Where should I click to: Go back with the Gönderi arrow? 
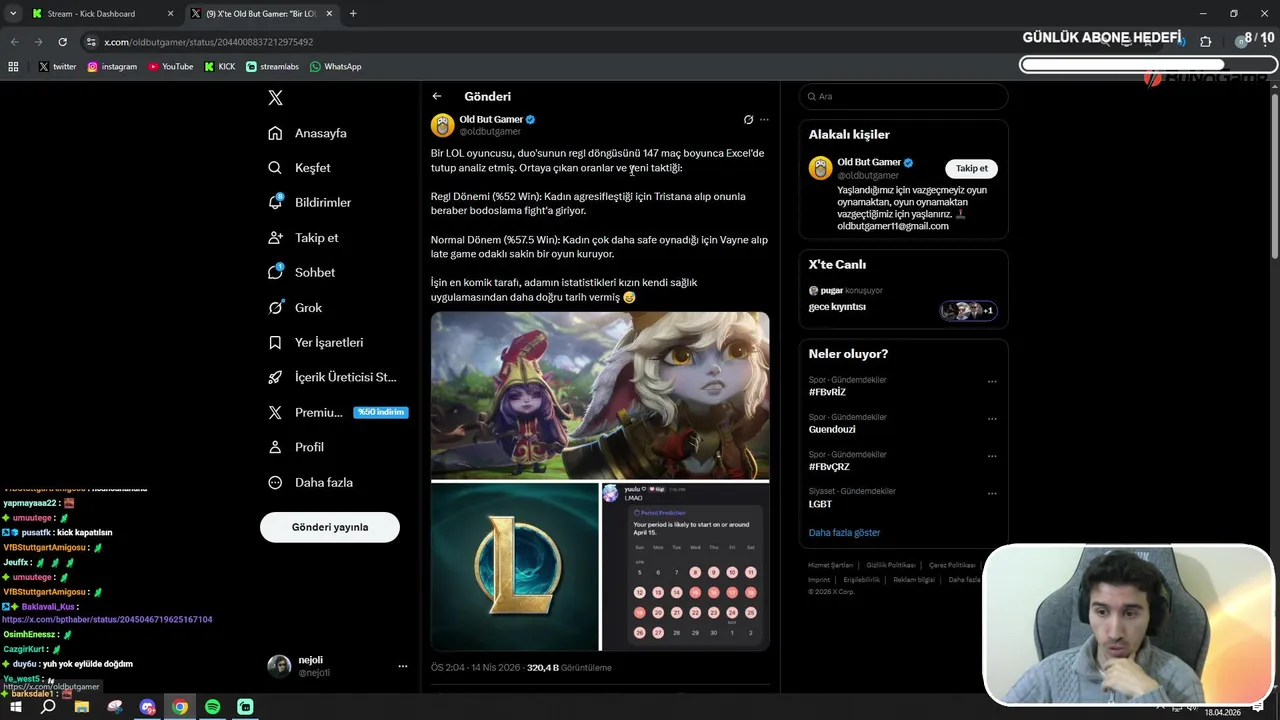(x=437, y=96)
